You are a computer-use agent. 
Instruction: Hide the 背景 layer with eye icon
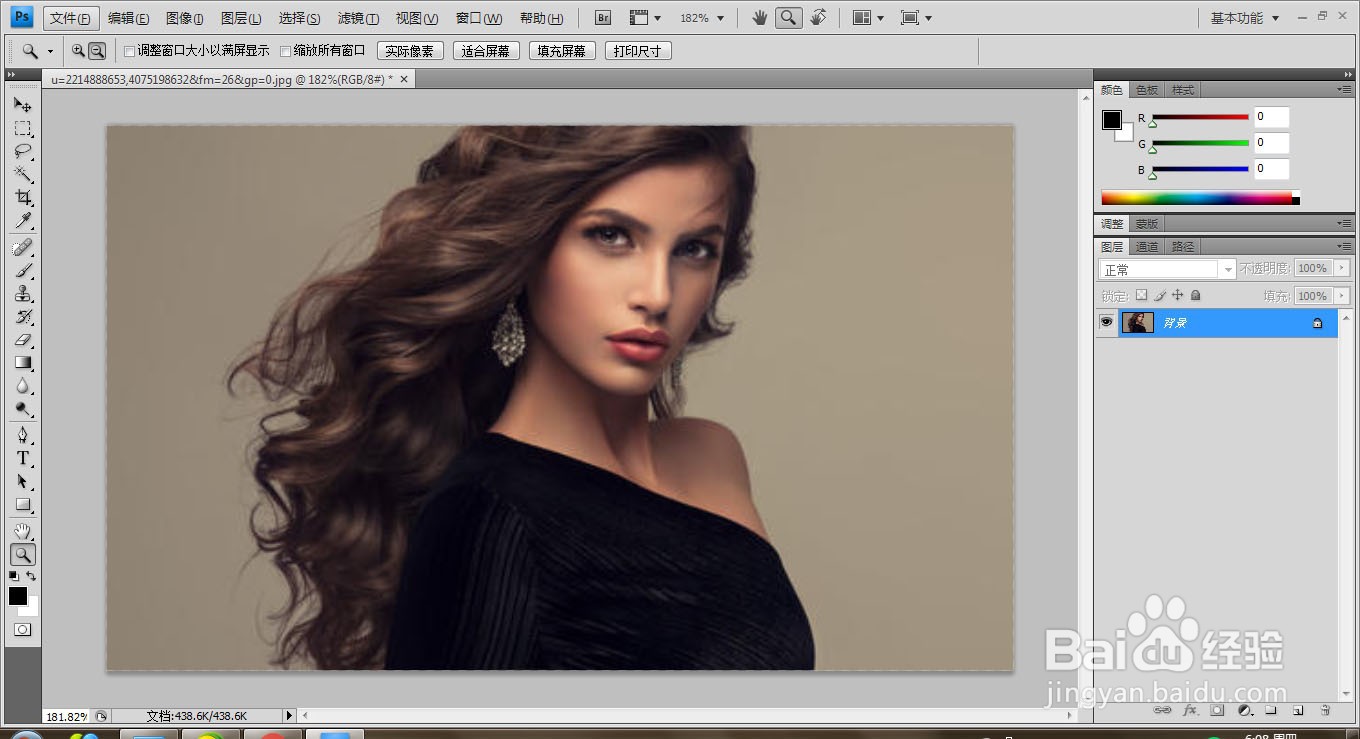(x=1106, y=322)
